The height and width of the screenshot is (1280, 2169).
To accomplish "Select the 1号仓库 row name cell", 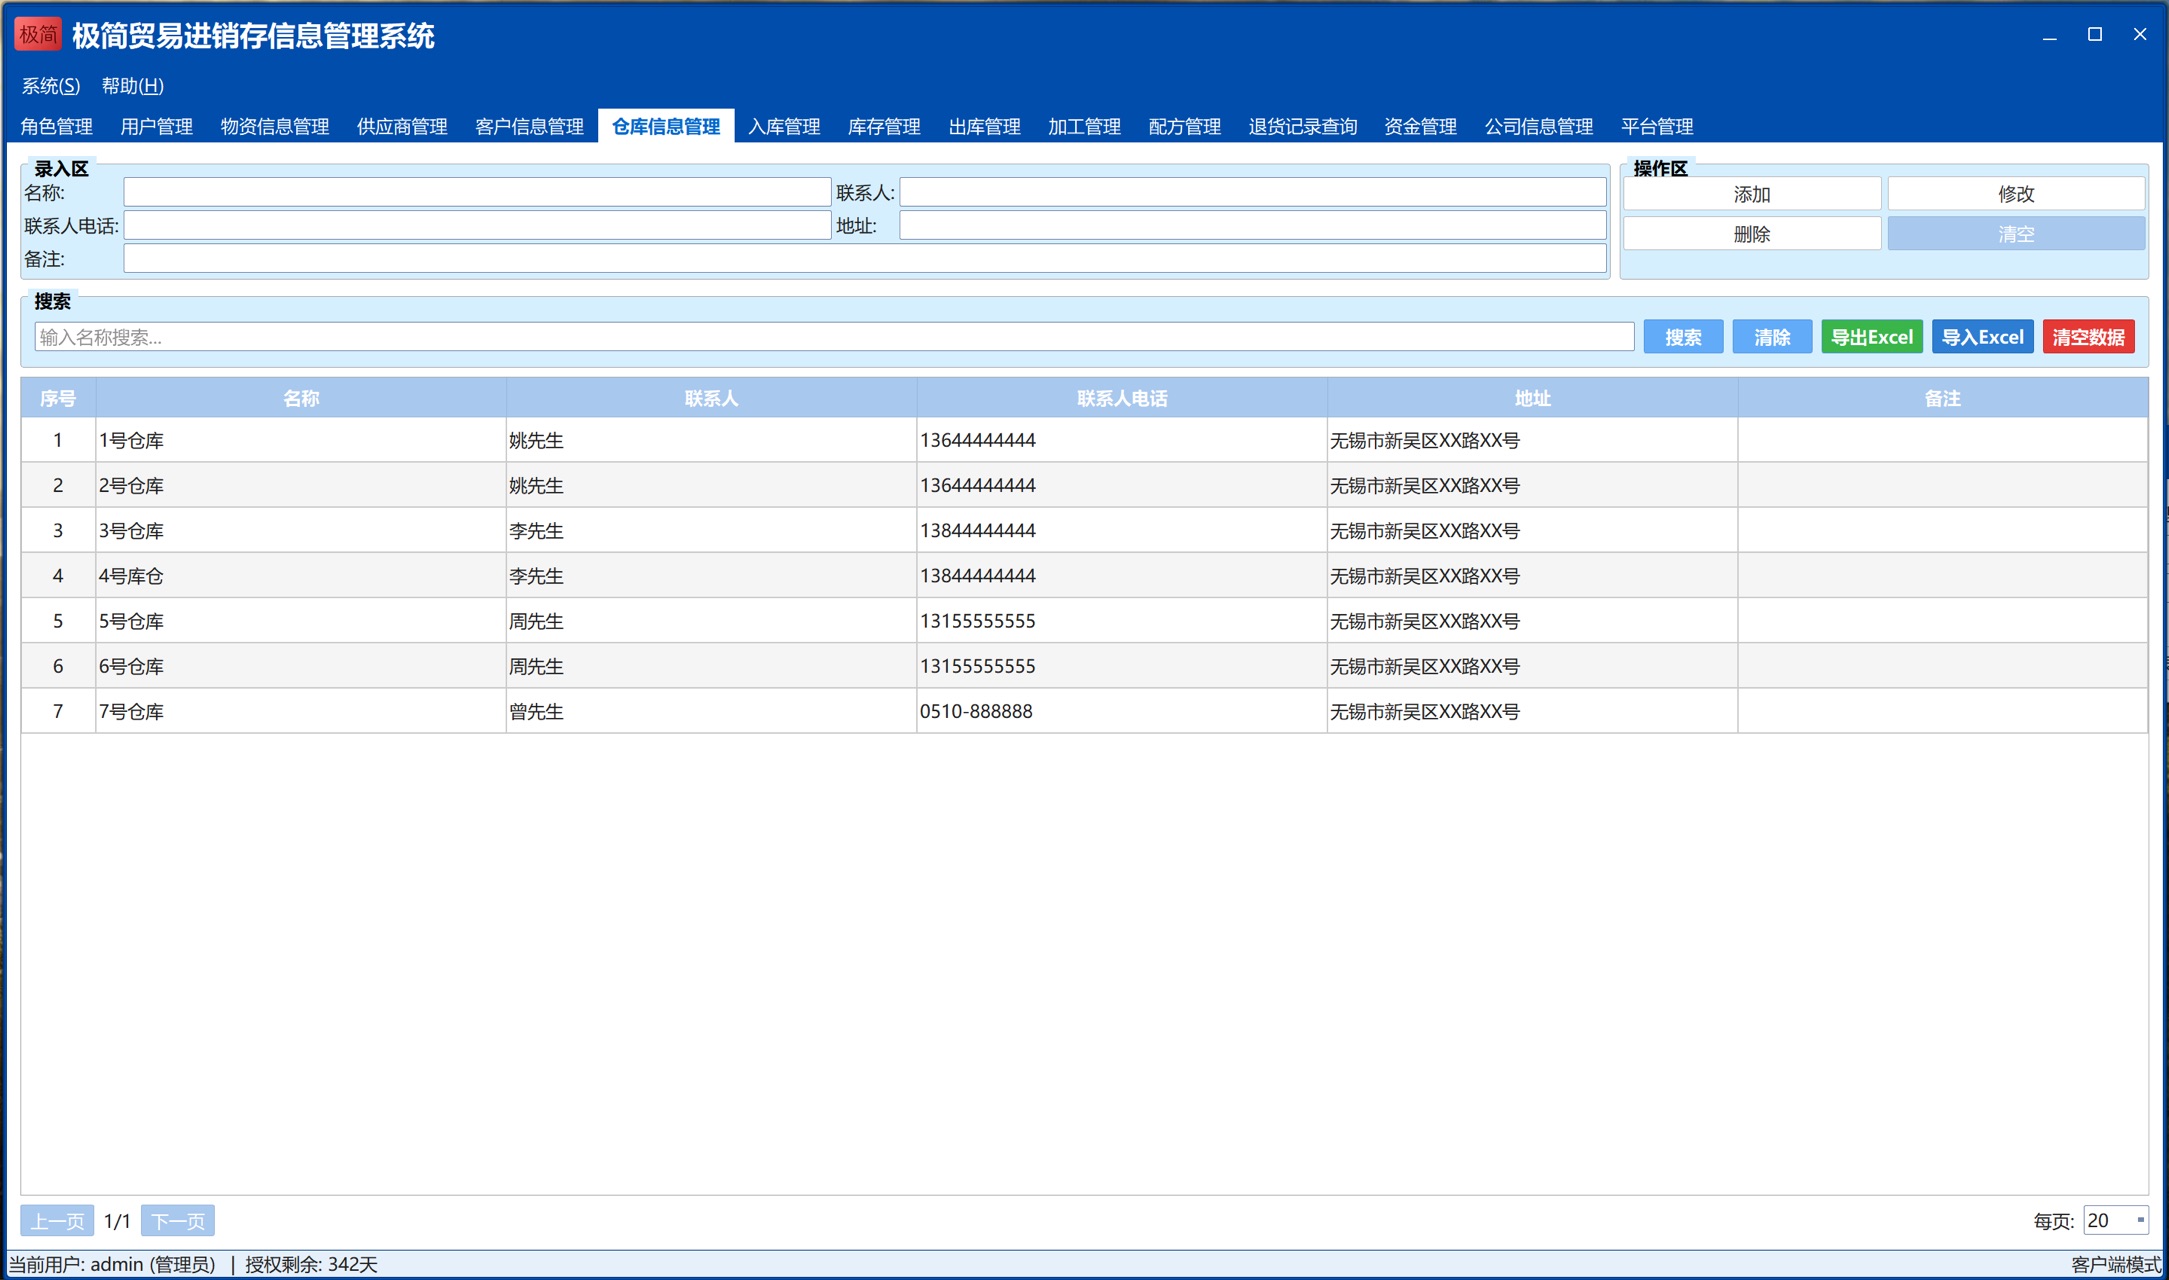I will click(x=301, y=440).
